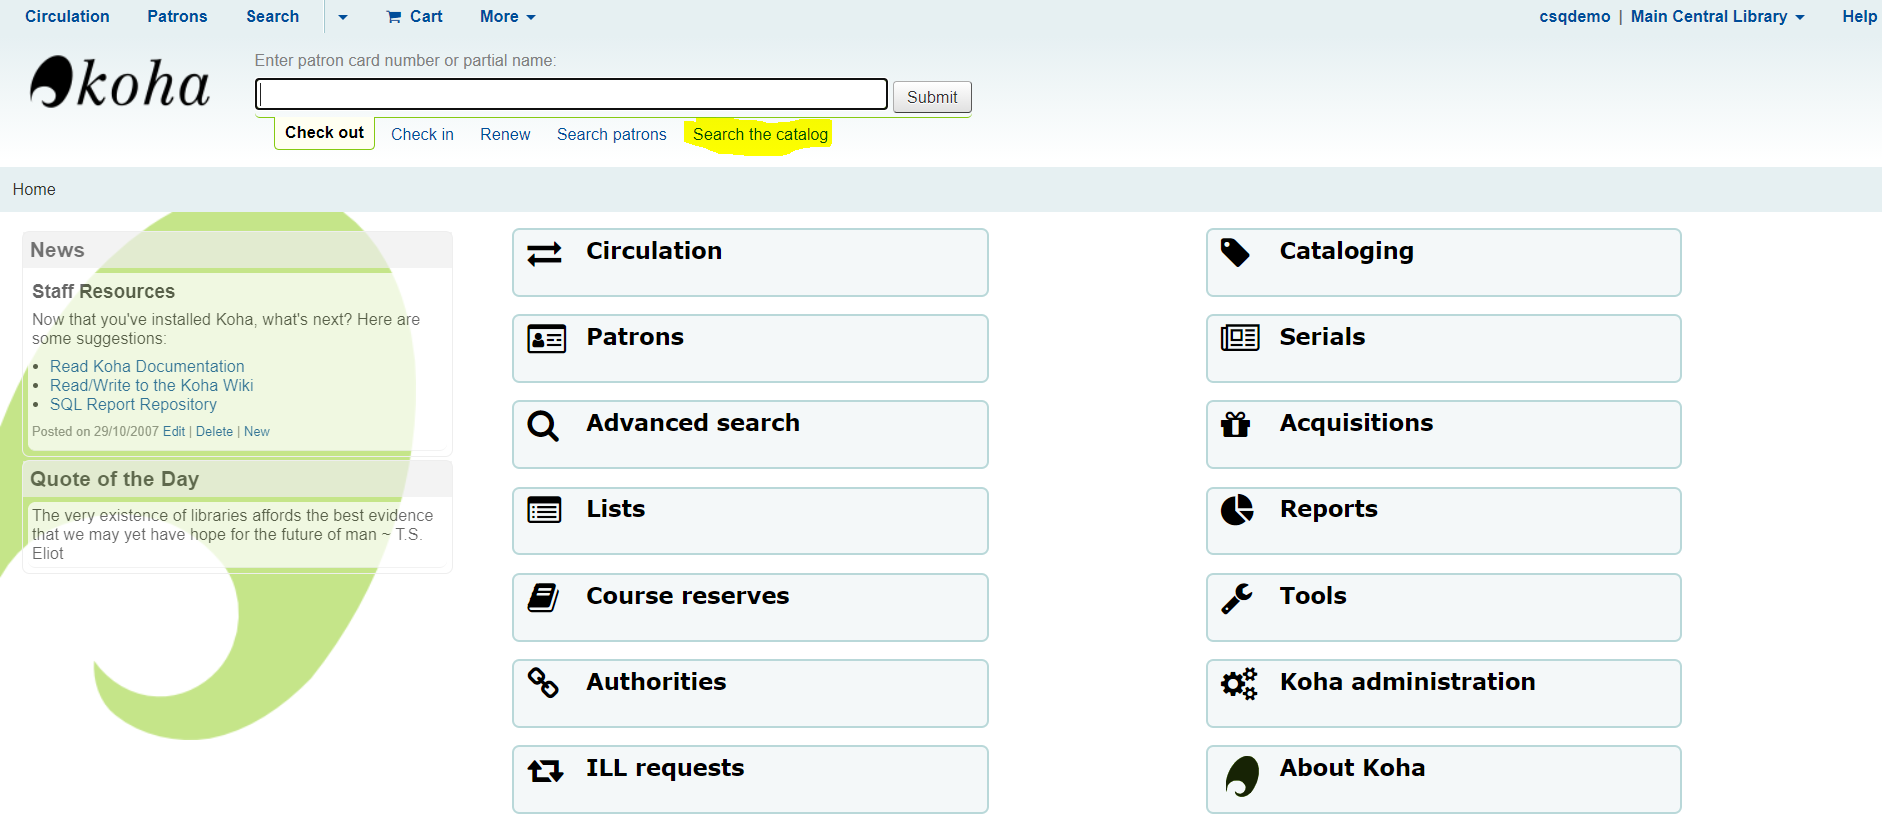Open the Serials module label
Image resolution: width=1882 pixels, height=817 pixels.
[x=1322, y=337]
